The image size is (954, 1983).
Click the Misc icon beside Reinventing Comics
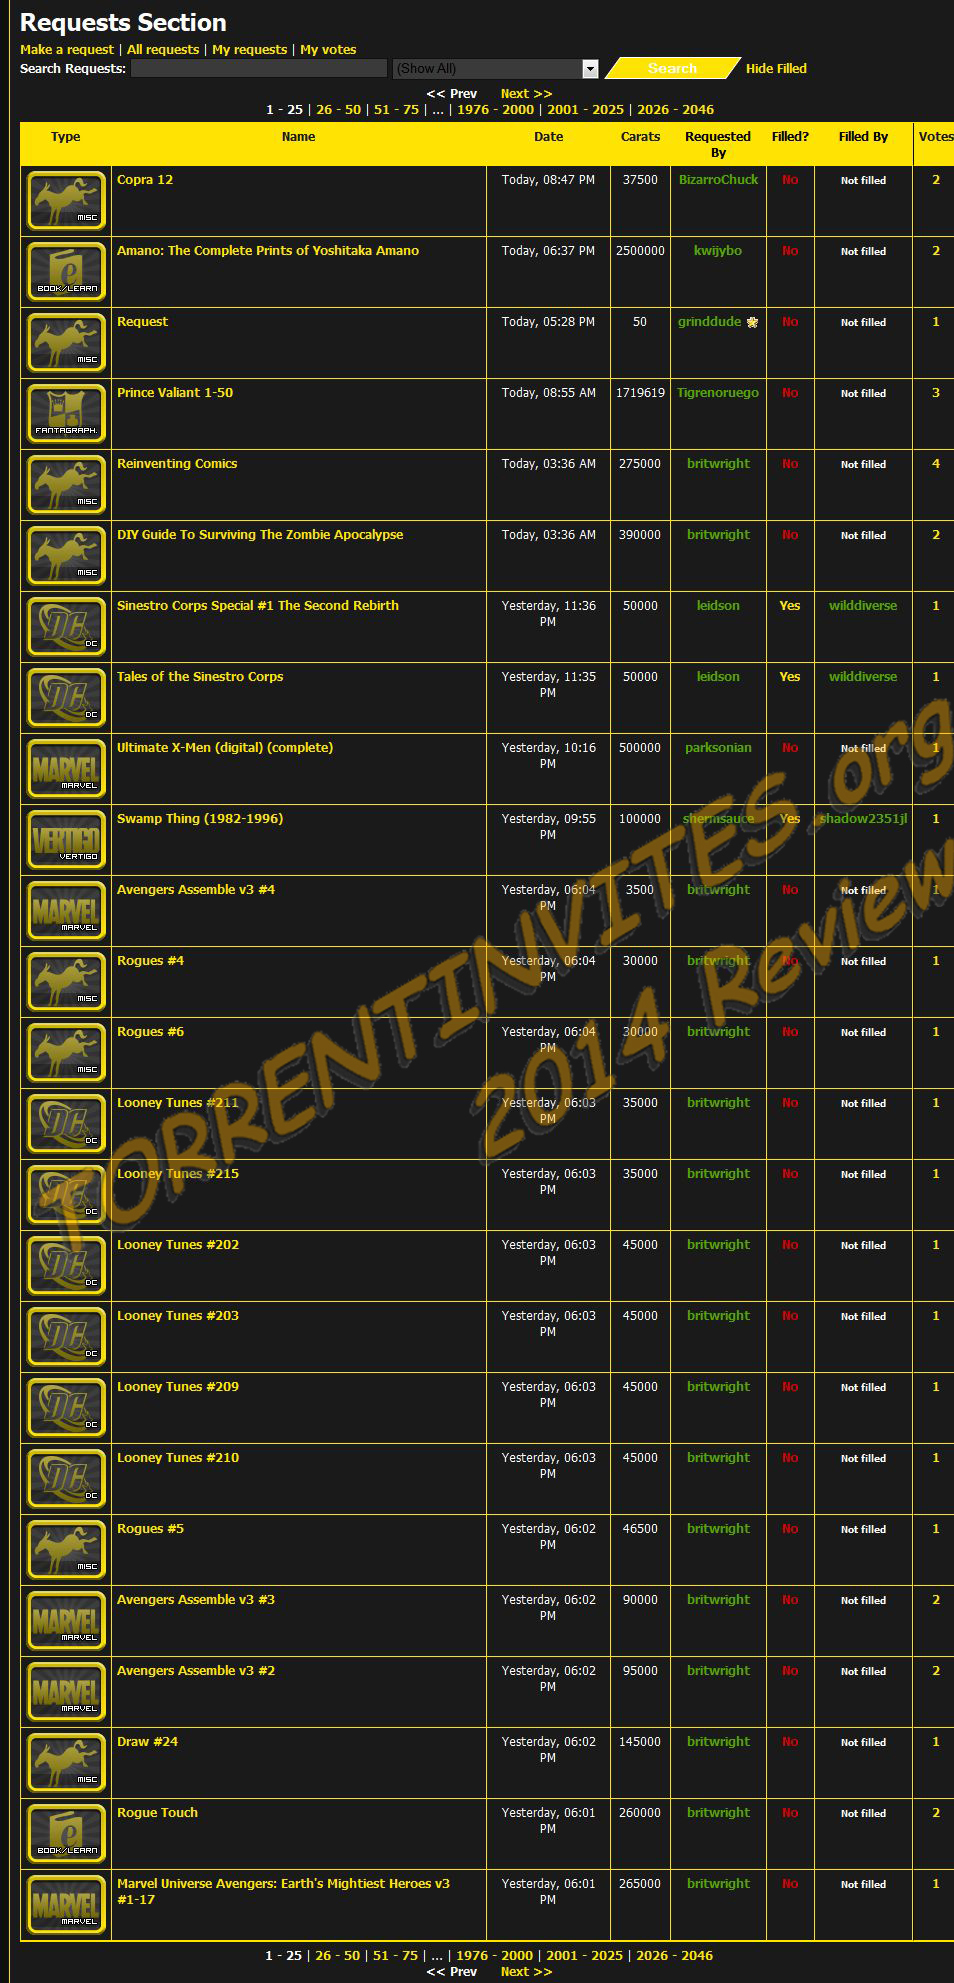point(66,485)
